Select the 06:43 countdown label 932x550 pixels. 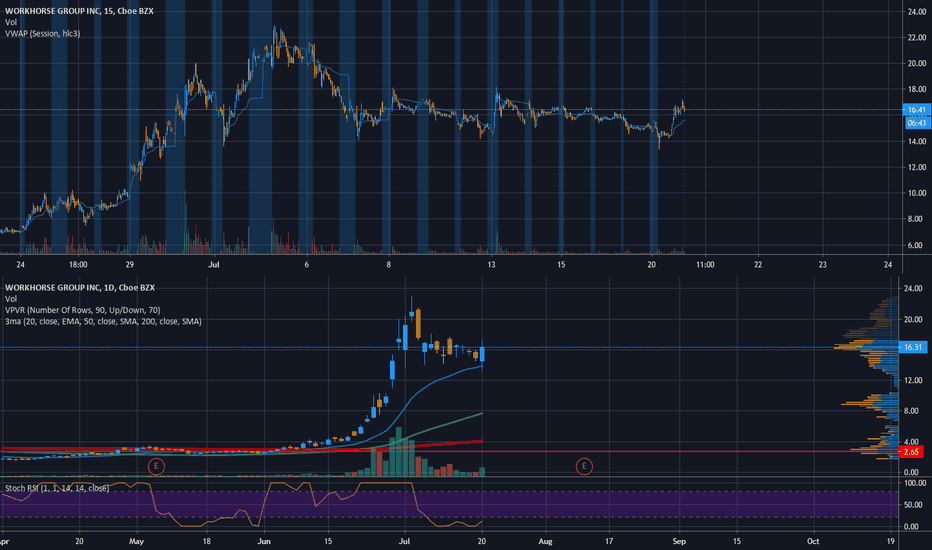[x=917, y=123]
